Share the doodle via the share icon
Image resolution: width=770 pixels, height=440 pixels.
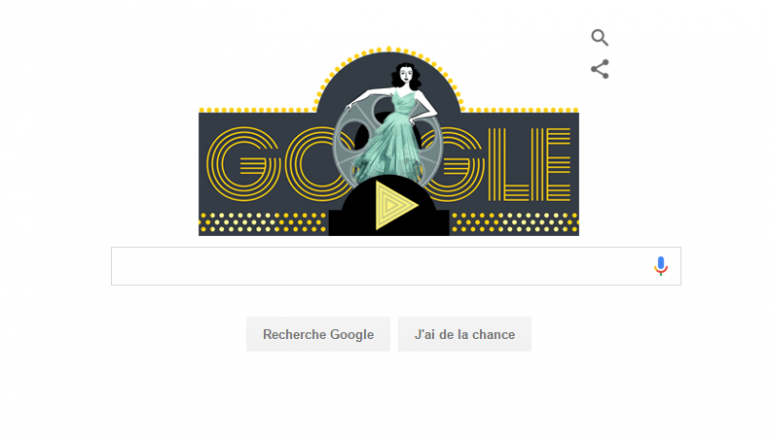click(600, 69)
